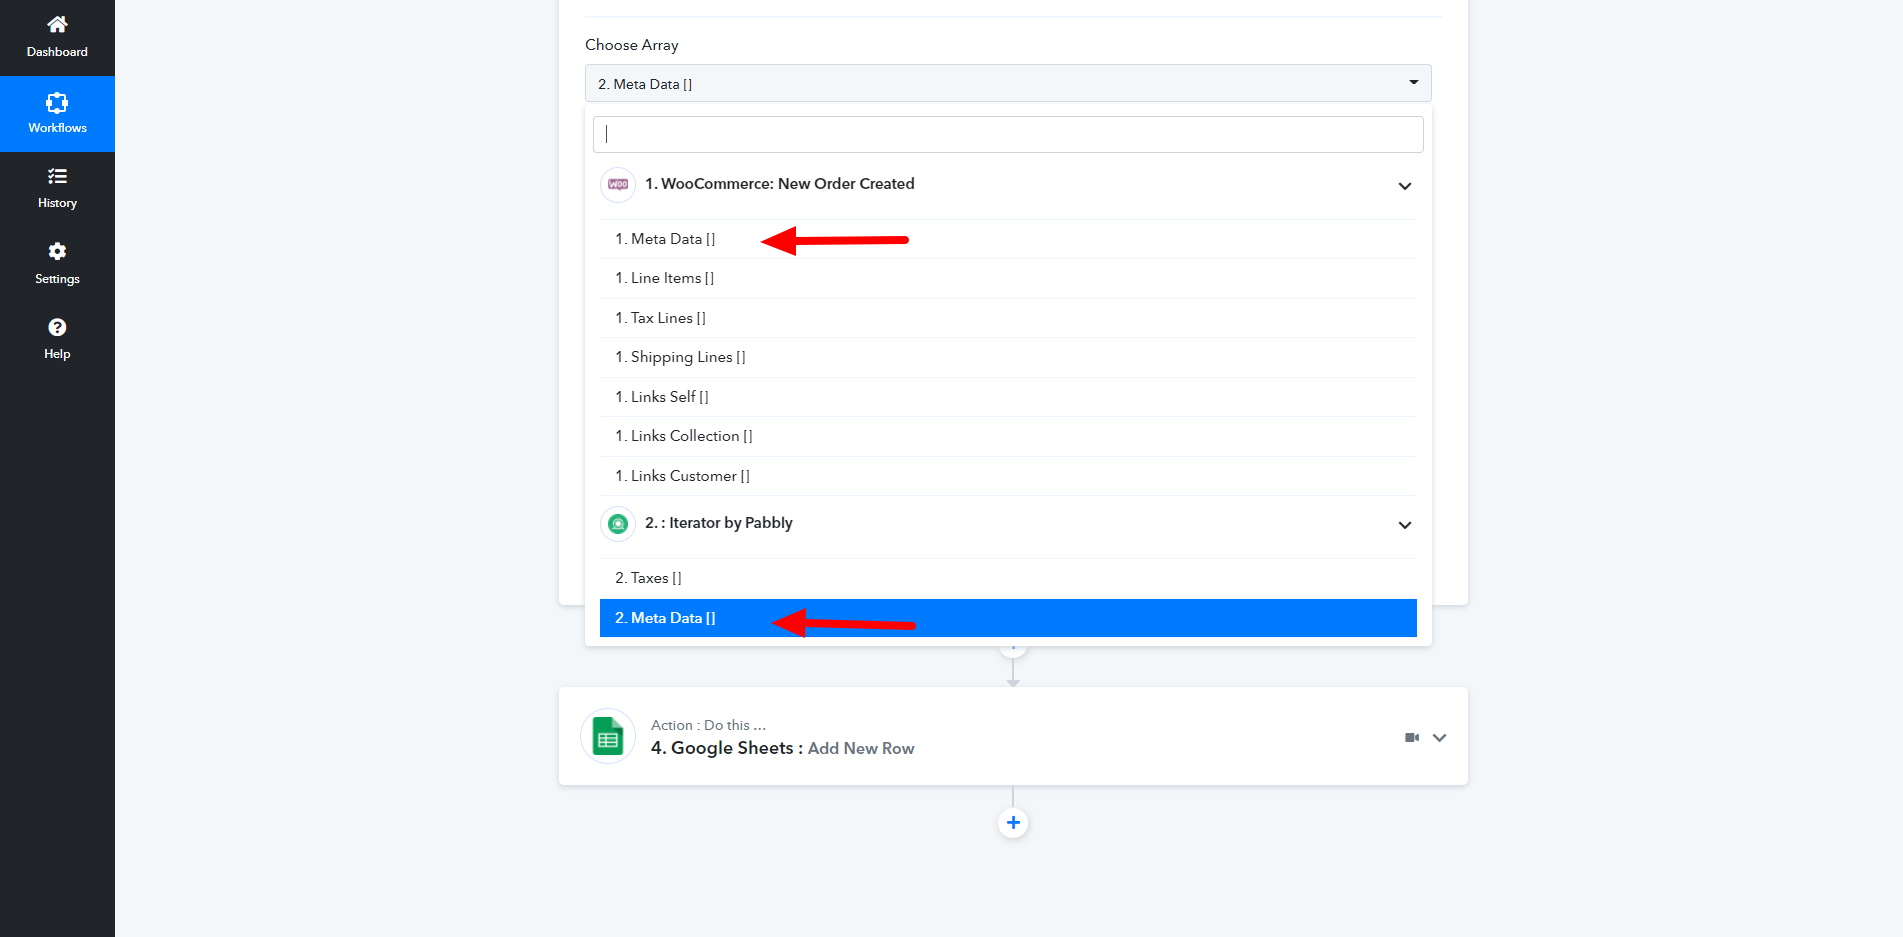Collapse the WooCommerce New Order Created group
Image resolution: width=1903 pixels, height=937 pixels.
click(x=1405, y=186)
